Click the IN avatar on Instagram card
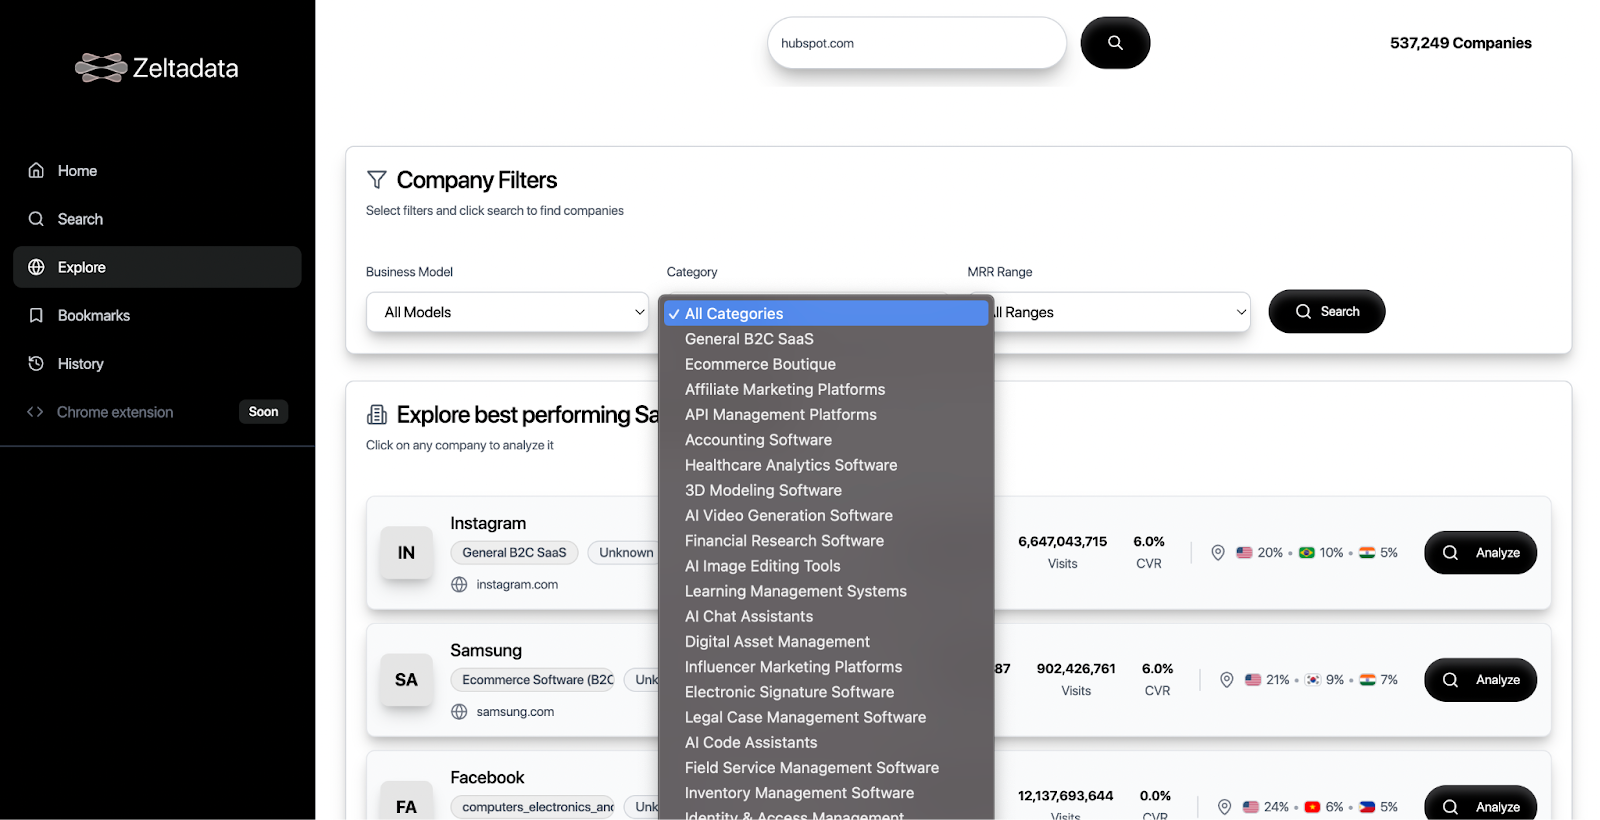Screen dimensions: 1600x820 406,553
